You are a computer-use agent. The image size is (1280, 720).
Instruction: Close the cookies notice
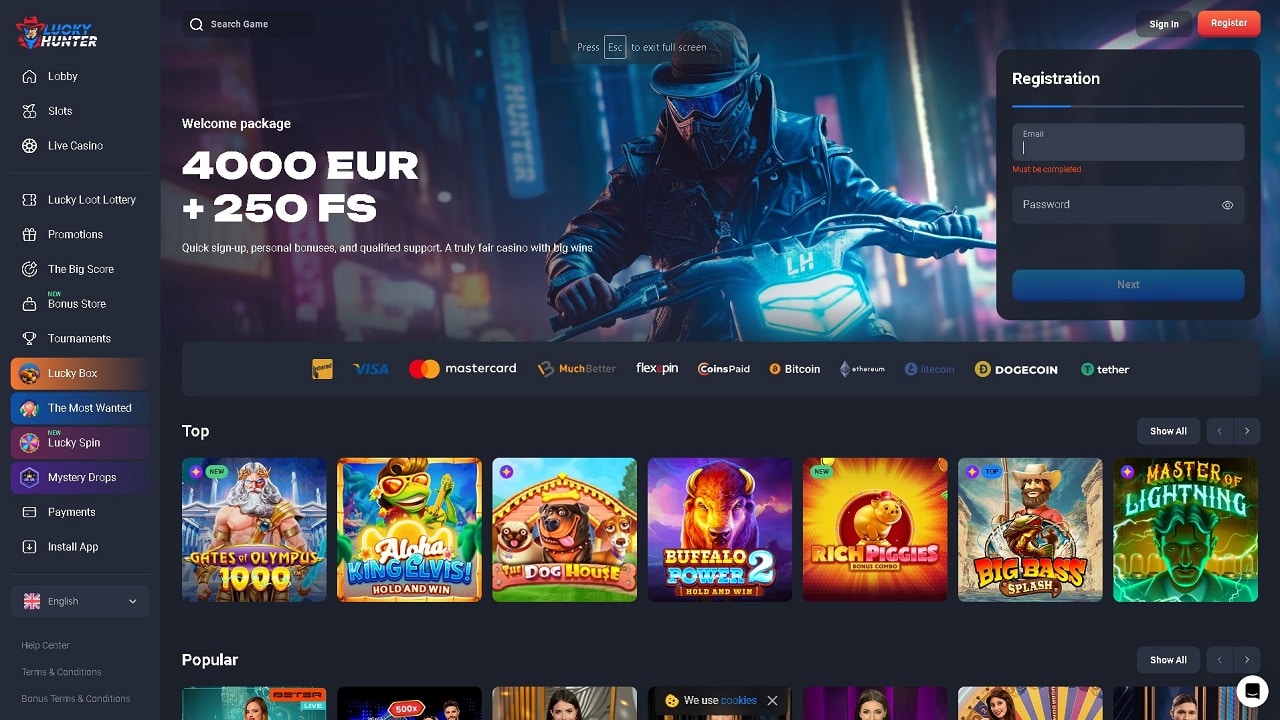click(772, 701)
